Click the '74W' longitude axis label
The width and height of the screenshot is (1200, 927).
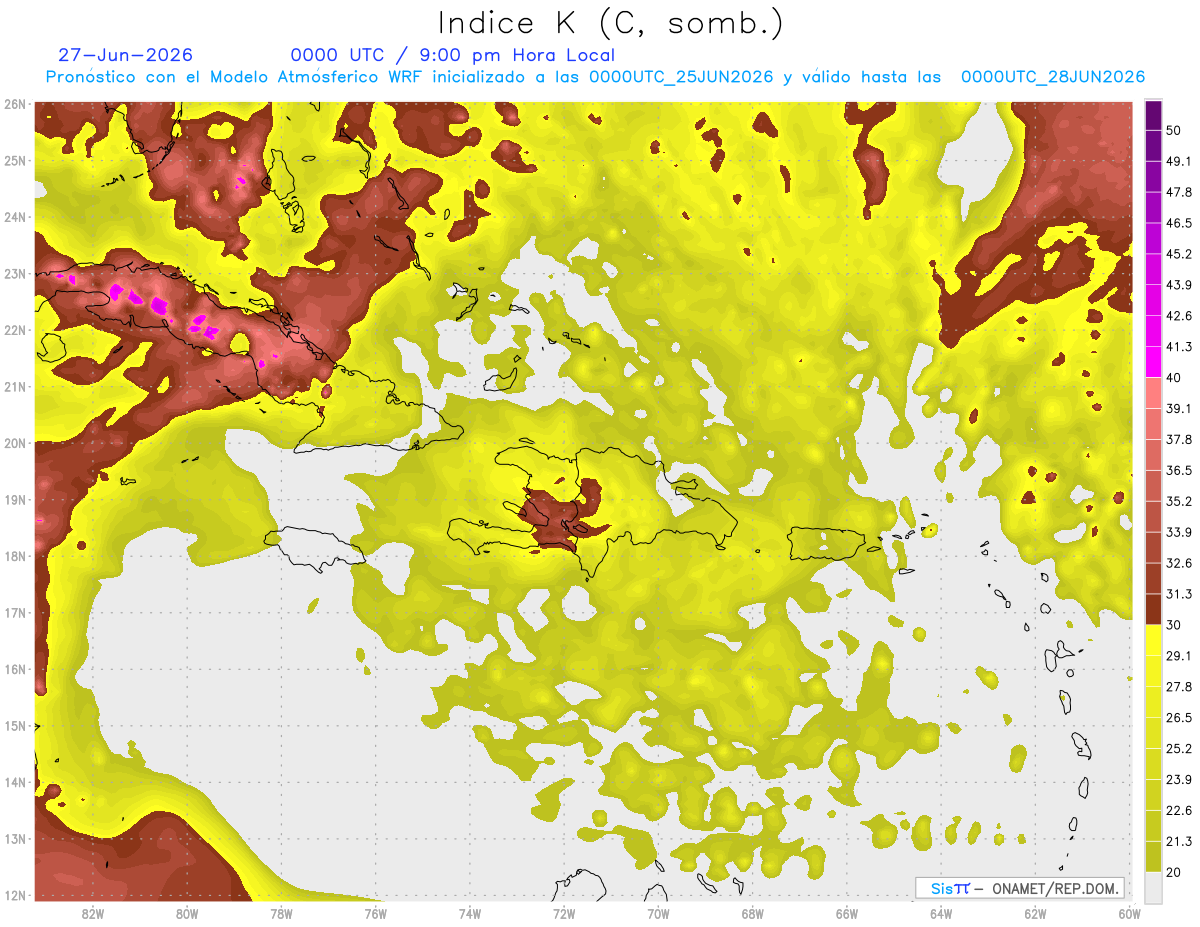click(470, 913)
